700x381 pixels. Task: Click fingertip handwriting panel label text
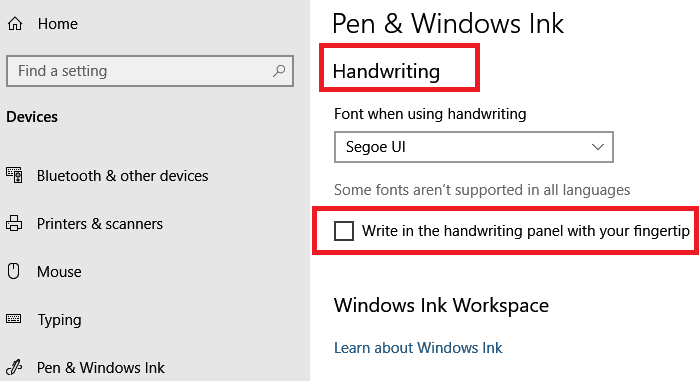coord(525,231)
